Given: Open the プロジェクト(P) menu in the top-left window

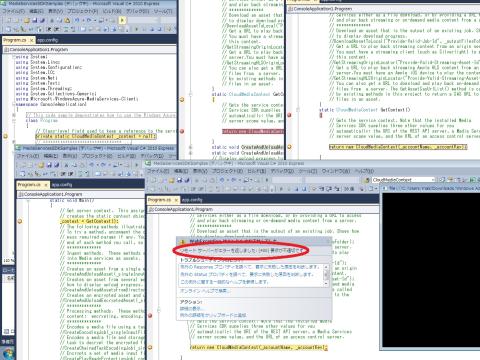Looking at the screenshot, I should (83, 11).
